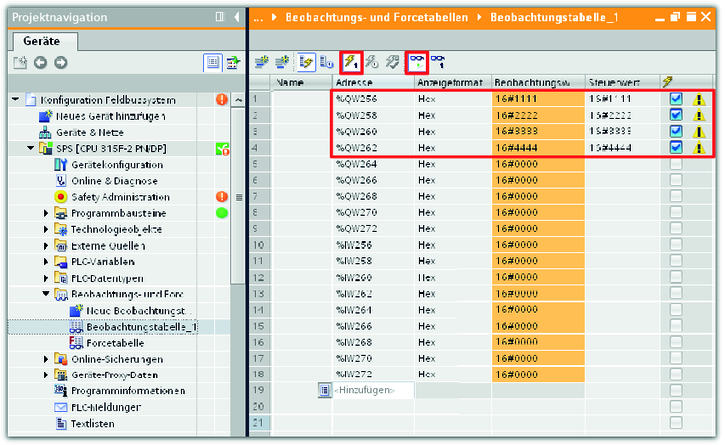This screenshot has width=725, height=445.
Task: Uncheck modify checkbox for %QW260 row
Action: (676, 131)
